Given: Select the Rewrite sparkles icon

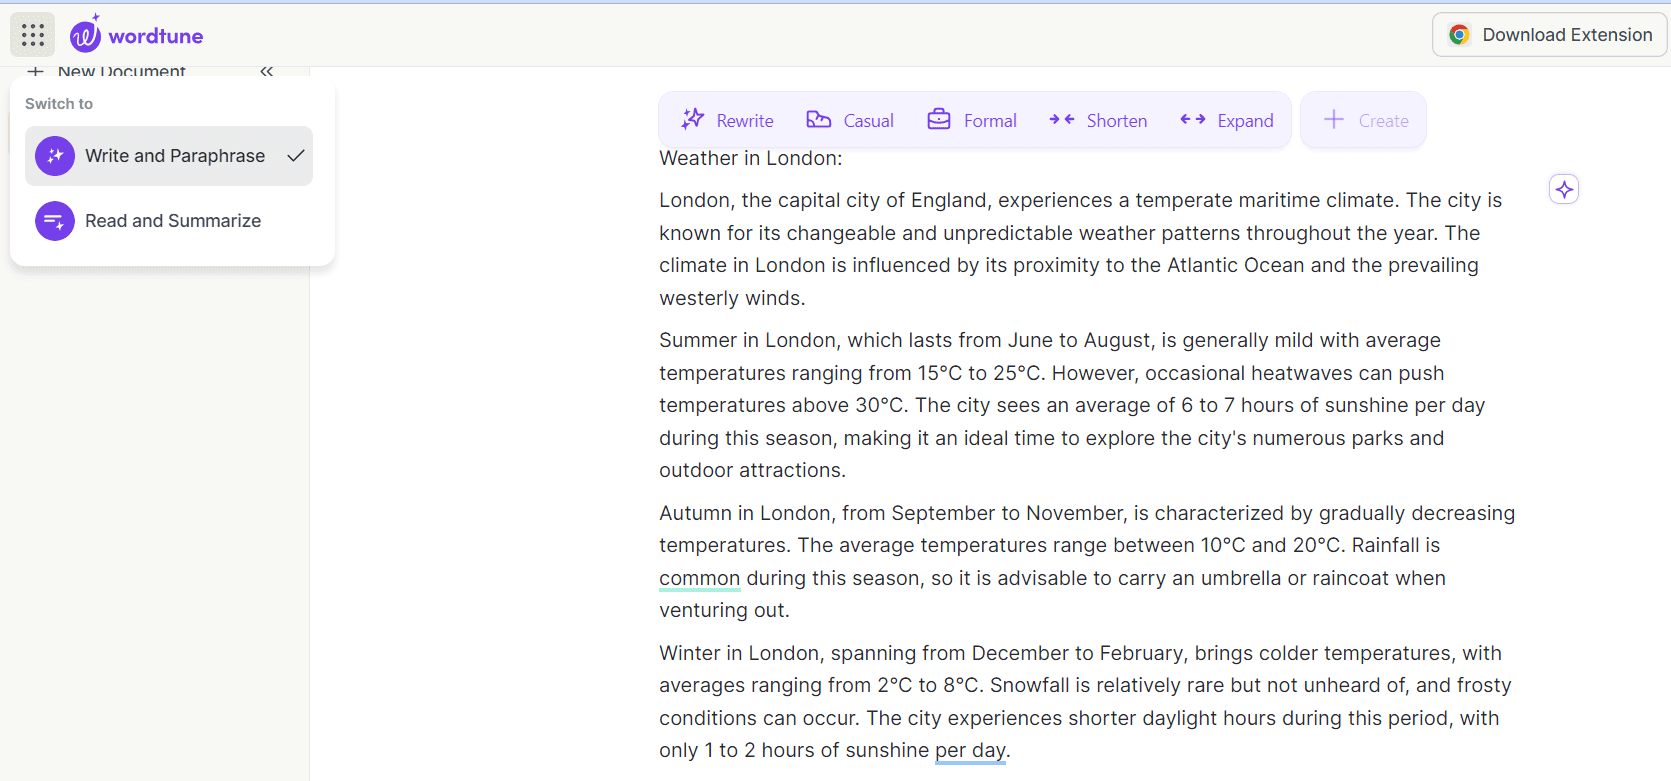Looking at the screenshot, I should point(691,119).
